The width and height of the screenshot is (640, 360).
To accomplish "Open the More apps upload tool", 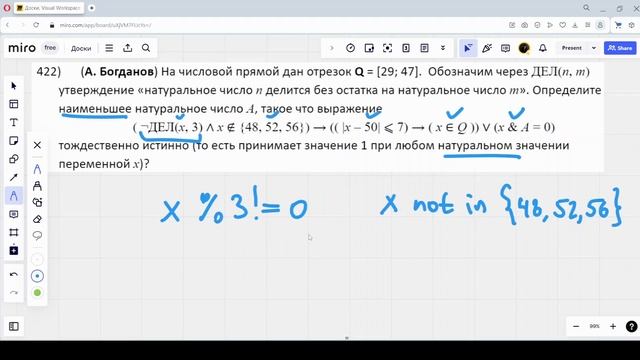I will click(x=13, y=250).
